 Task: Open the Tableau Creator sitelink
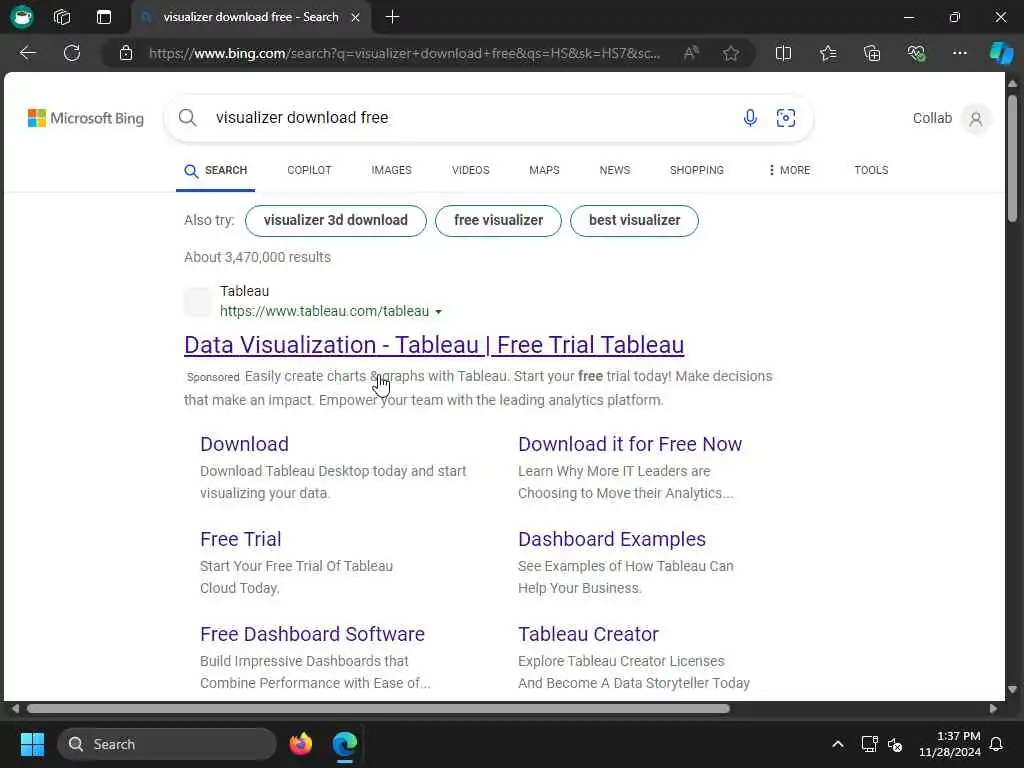click(x=588, y=634)
